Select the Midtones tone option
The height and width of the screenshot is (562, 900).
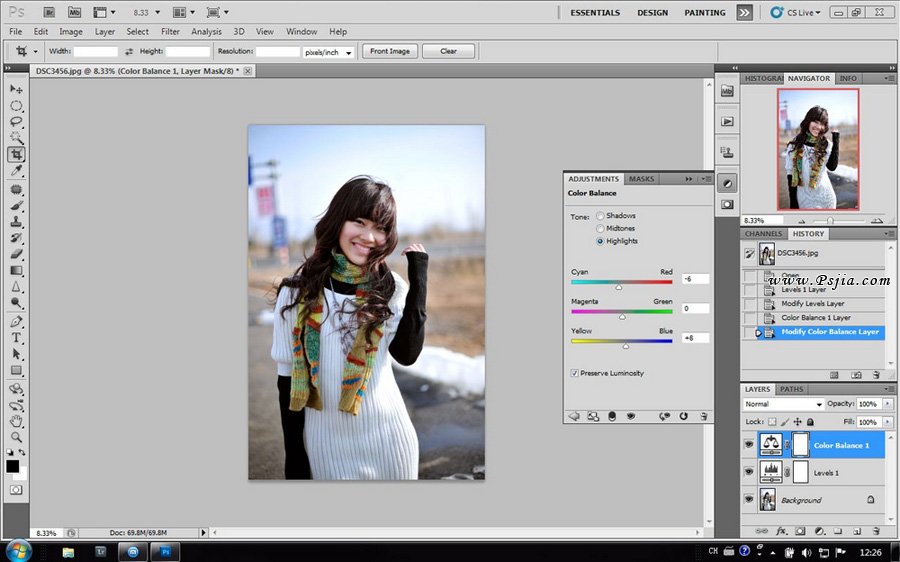[601, 229]
